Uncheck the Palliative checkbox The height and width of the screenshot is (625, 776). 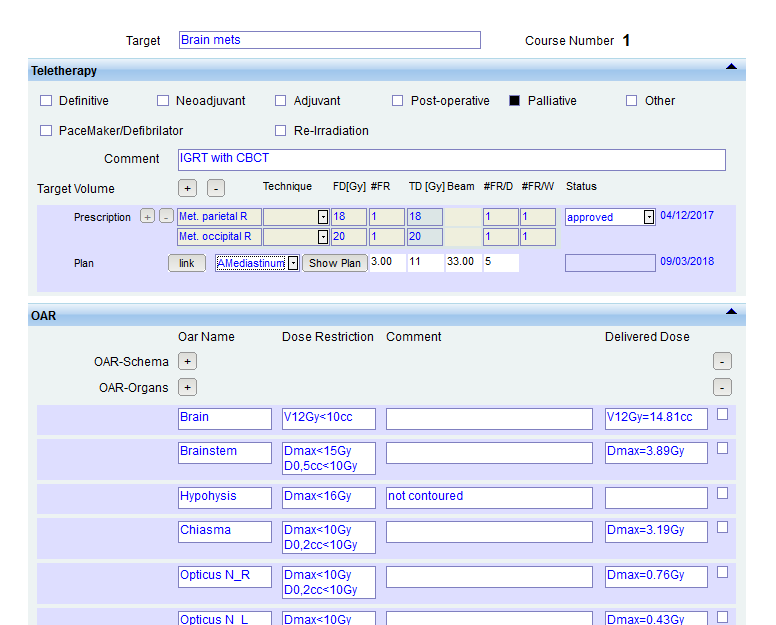[x=515, y=100]
